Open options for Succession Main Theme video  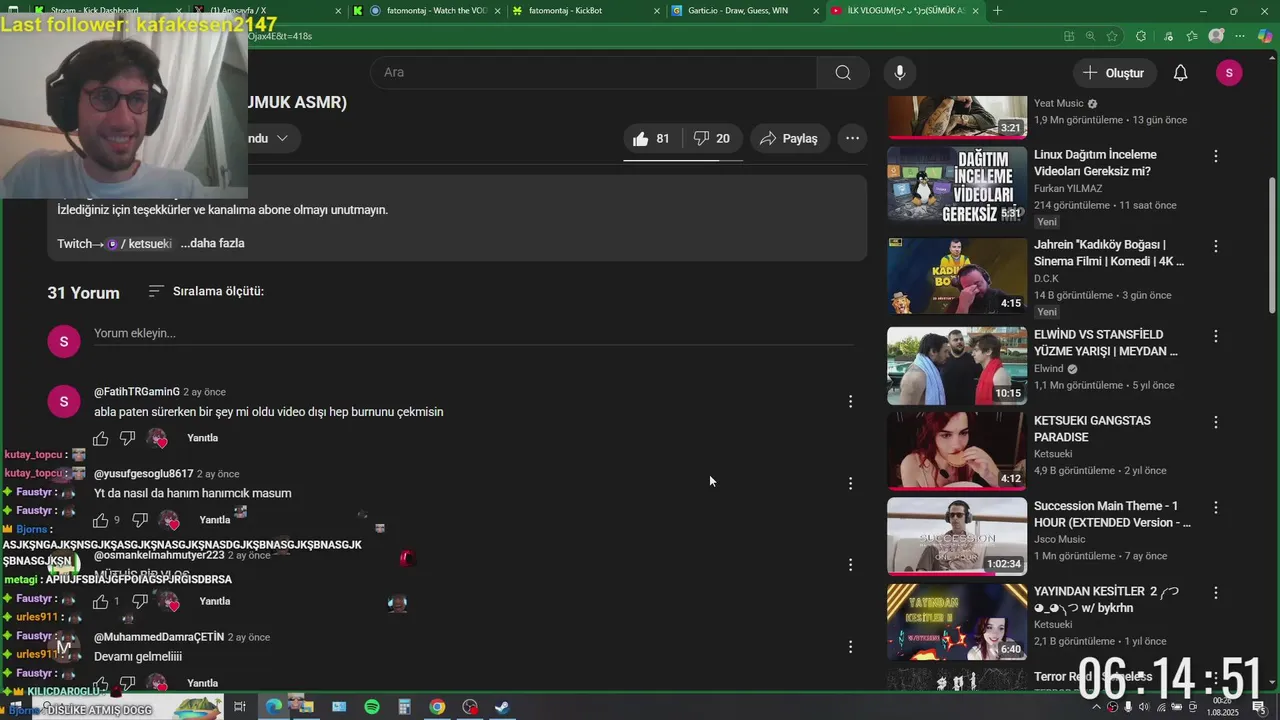tap(1216, 508)
